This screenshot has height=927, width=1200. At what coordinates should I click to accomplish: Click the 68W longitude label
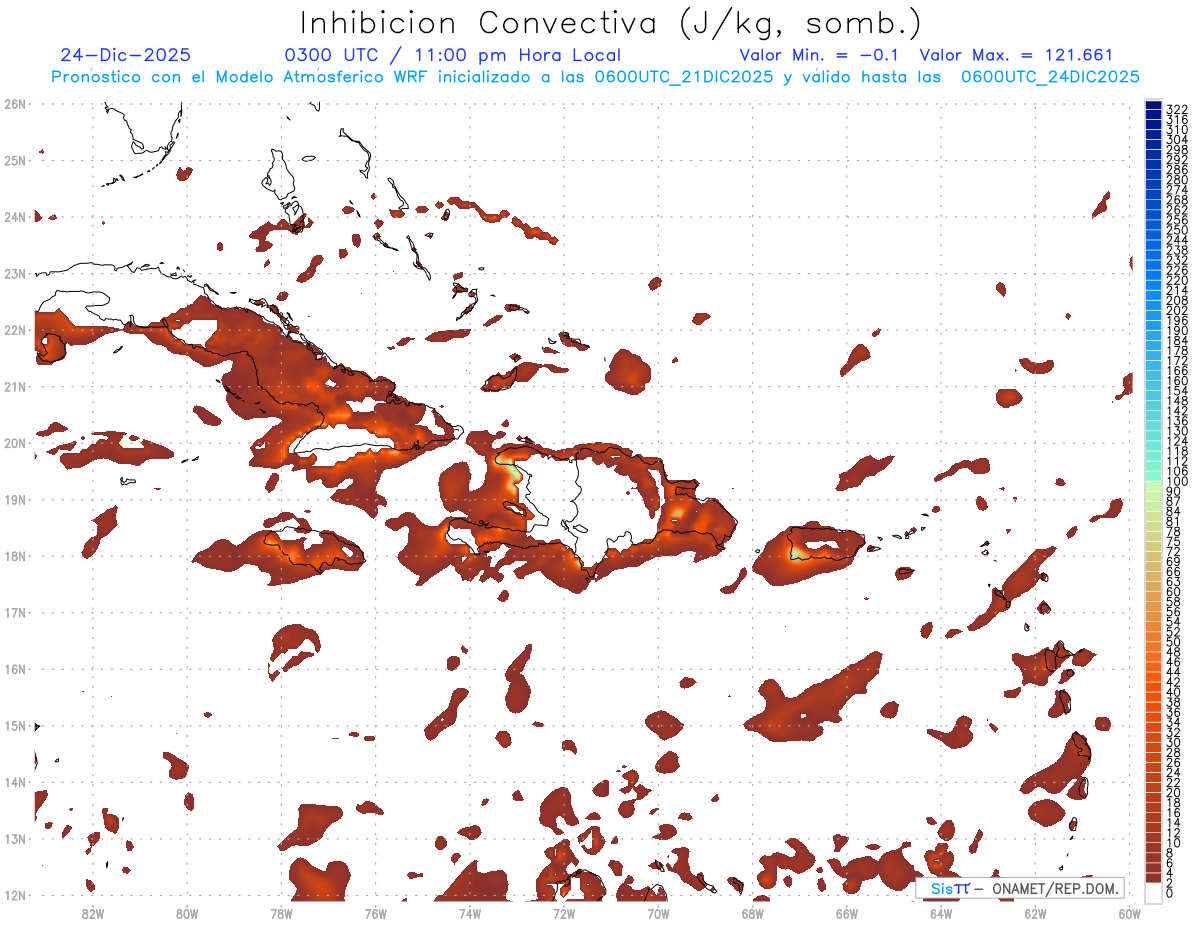pyautogui.click(x=752, y=912)
